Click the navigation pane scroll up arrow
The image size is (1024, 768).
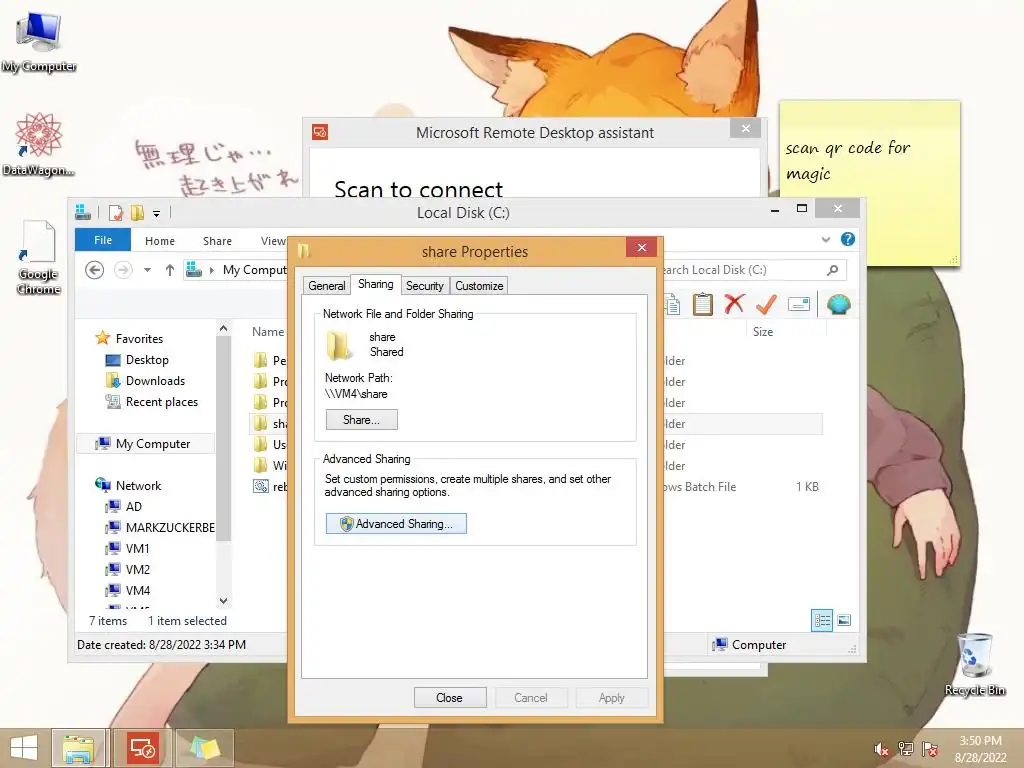223,328
